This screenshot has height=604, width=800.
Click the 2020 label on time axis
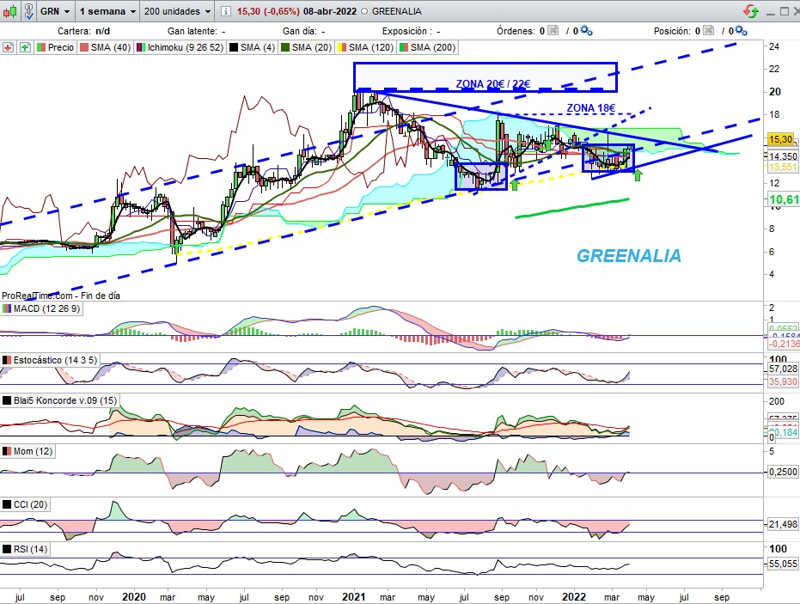tap(134, 597)
